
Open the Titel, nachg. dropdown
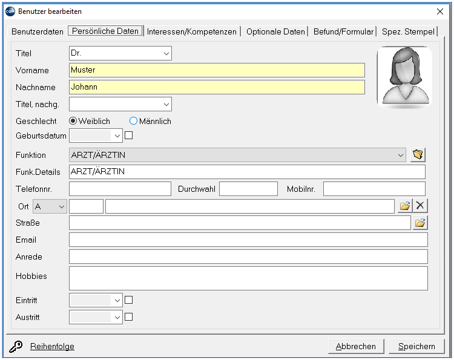166,104
